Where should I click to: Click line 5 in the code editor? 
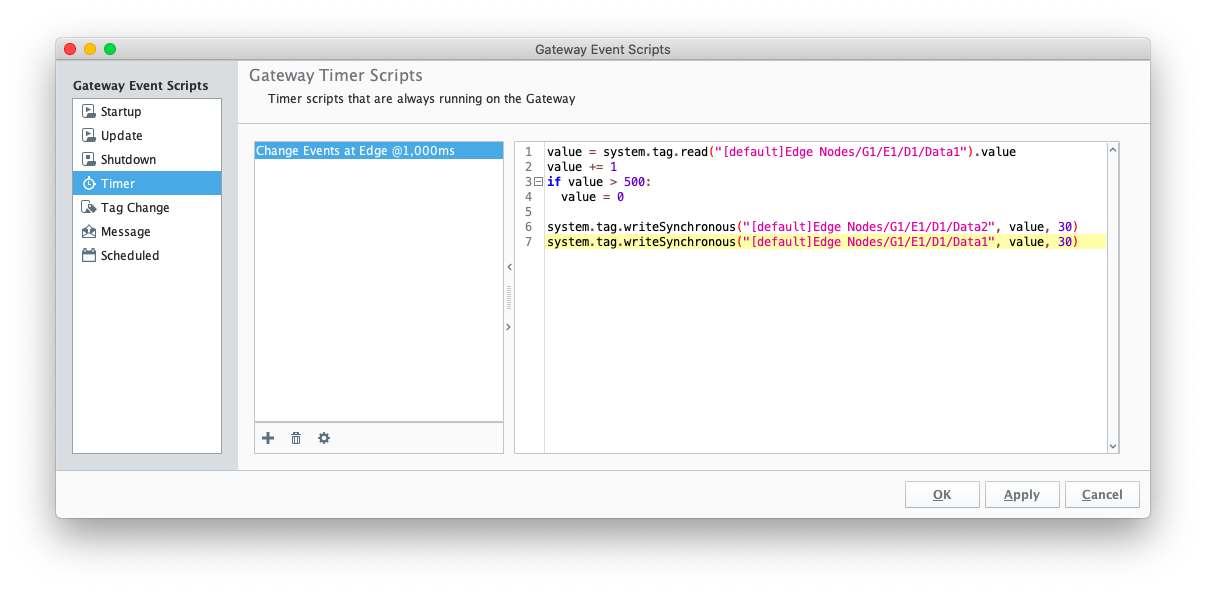pos(825,212)
